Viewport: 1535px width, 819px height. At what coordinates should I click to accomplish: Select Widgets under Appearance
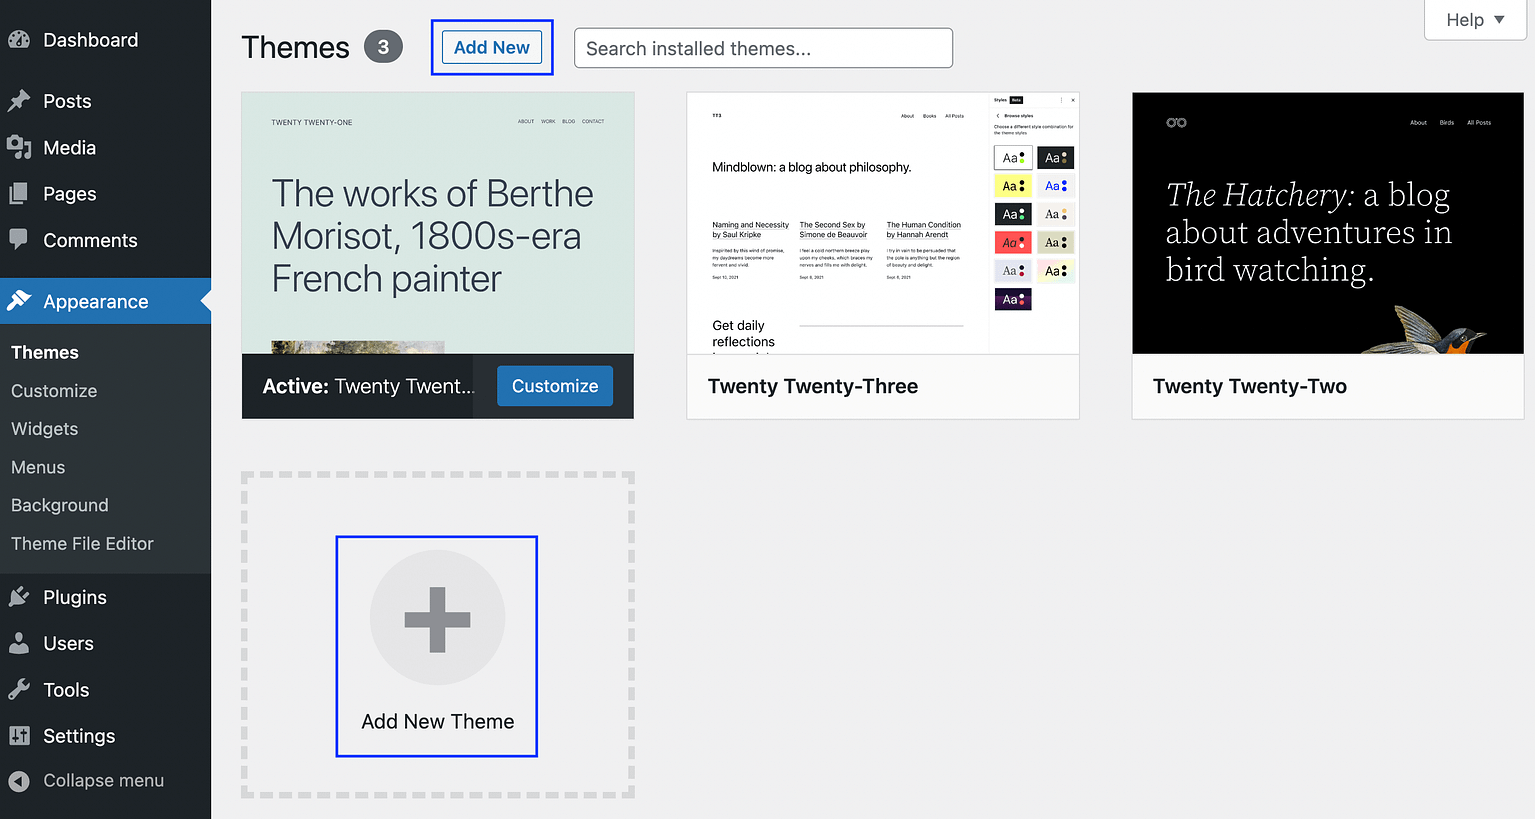[x=44, y=428]
